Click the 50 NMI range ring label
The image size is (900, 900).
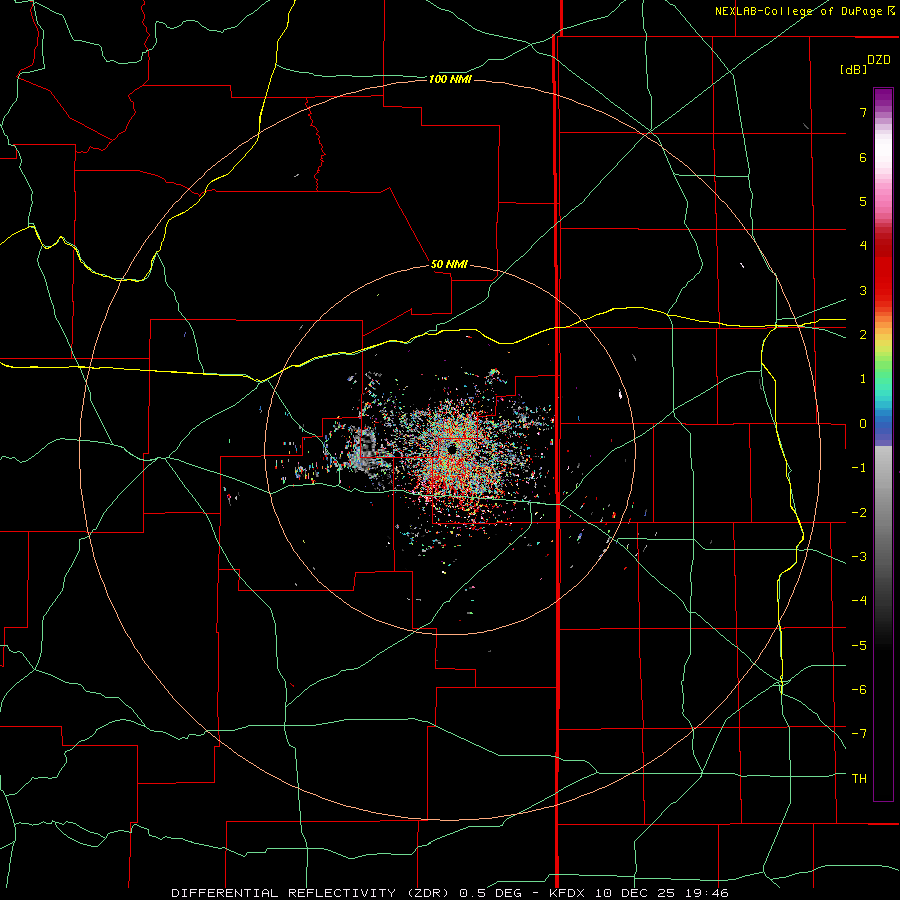click(449, 264)
